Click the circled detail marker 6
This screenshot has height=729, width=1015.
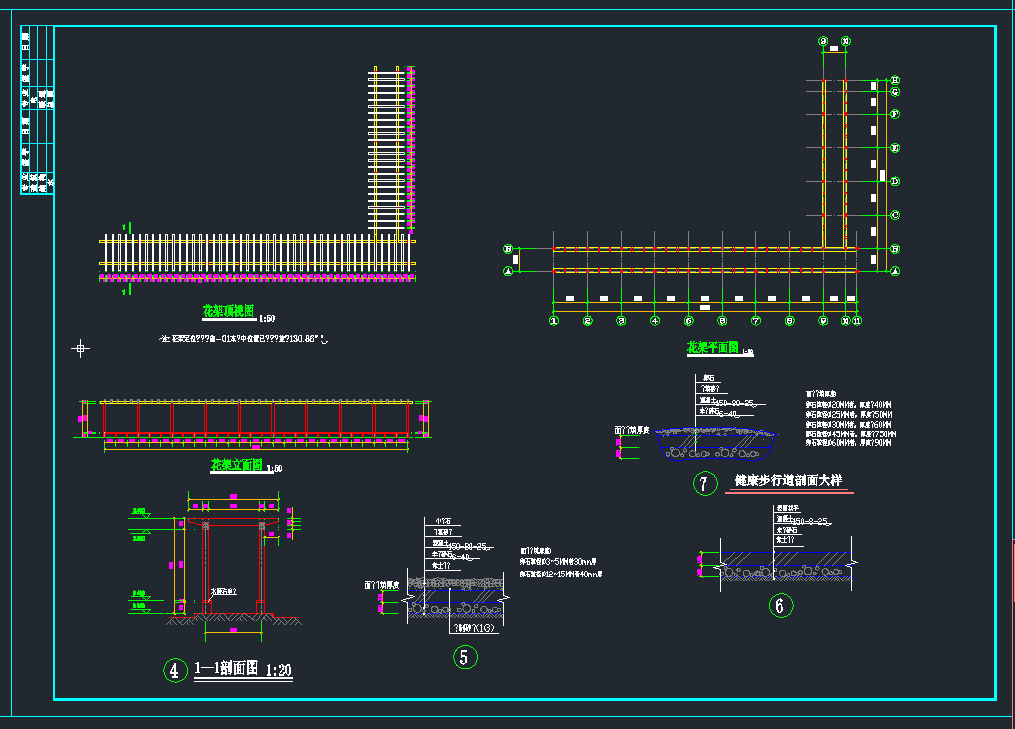click(780, 605)
